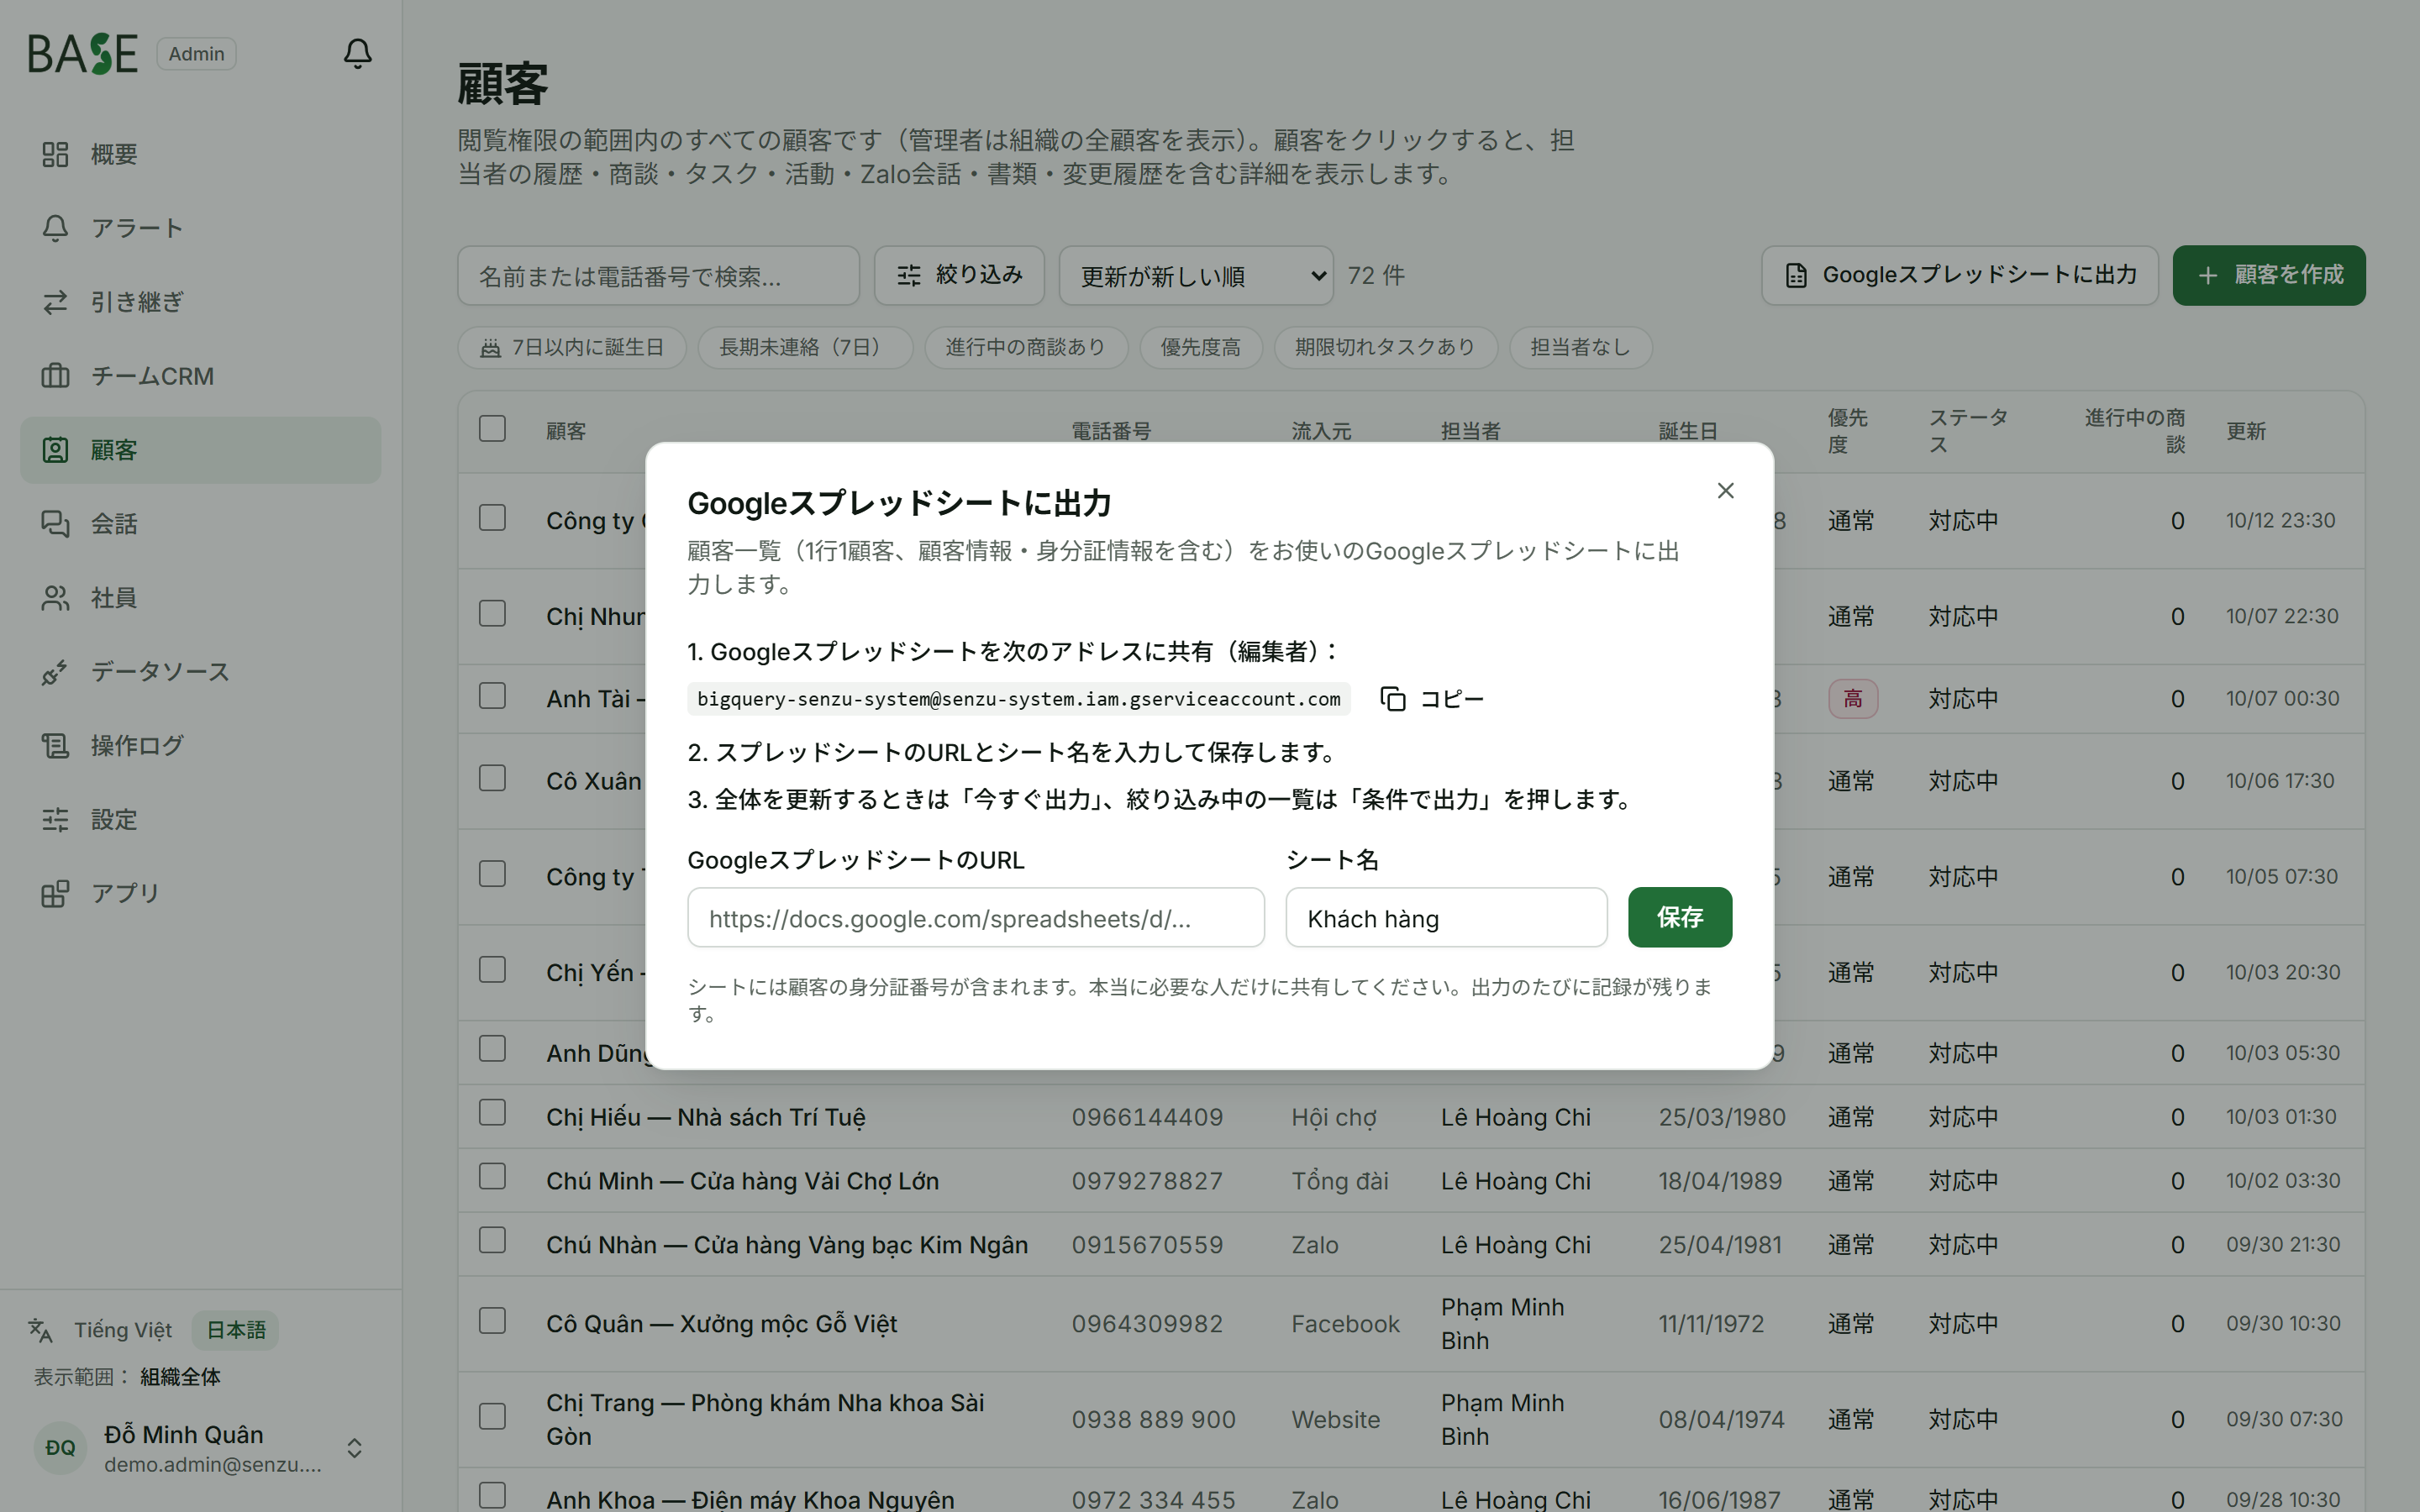Screen dimensions: 2420x1512
Task: Toggle the 優先度高 filter chip
Action: (x=1200, y=347)
